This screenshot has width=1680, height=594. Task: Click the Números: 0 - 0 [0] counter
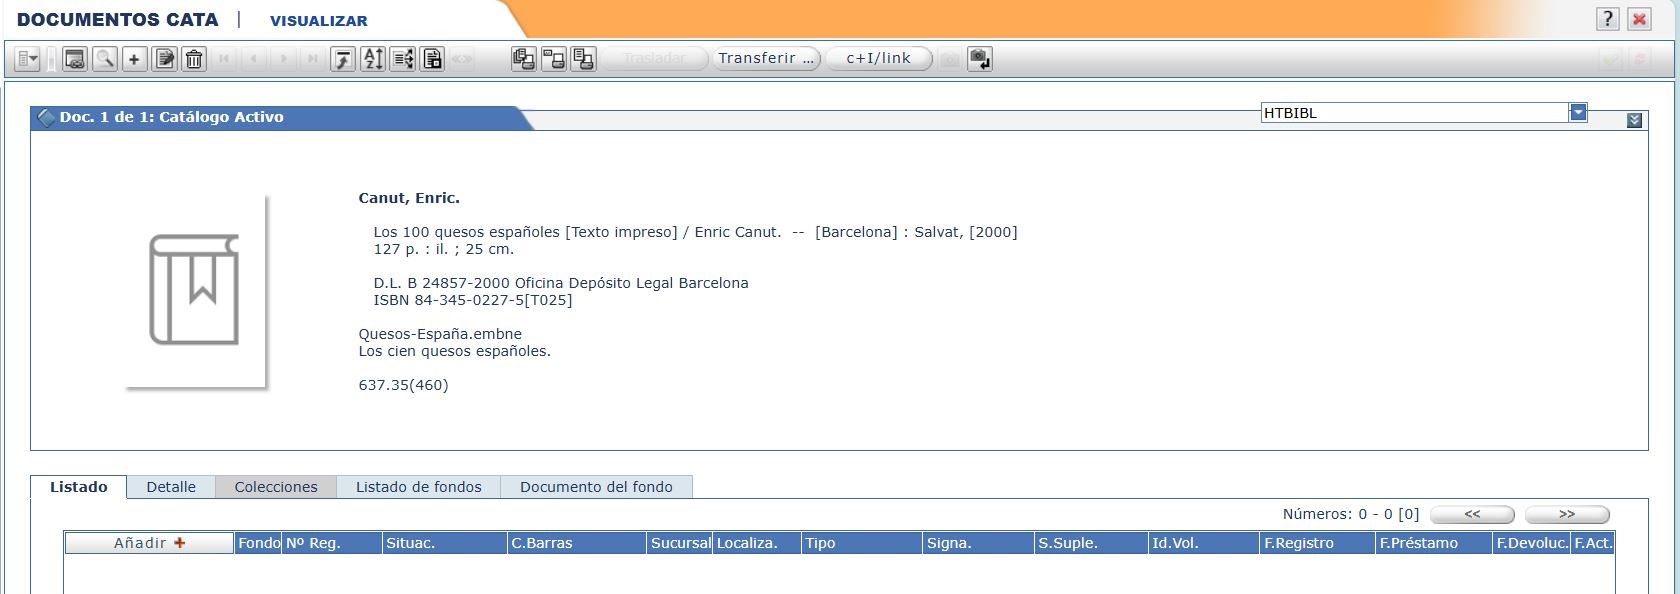[1351, 514]
